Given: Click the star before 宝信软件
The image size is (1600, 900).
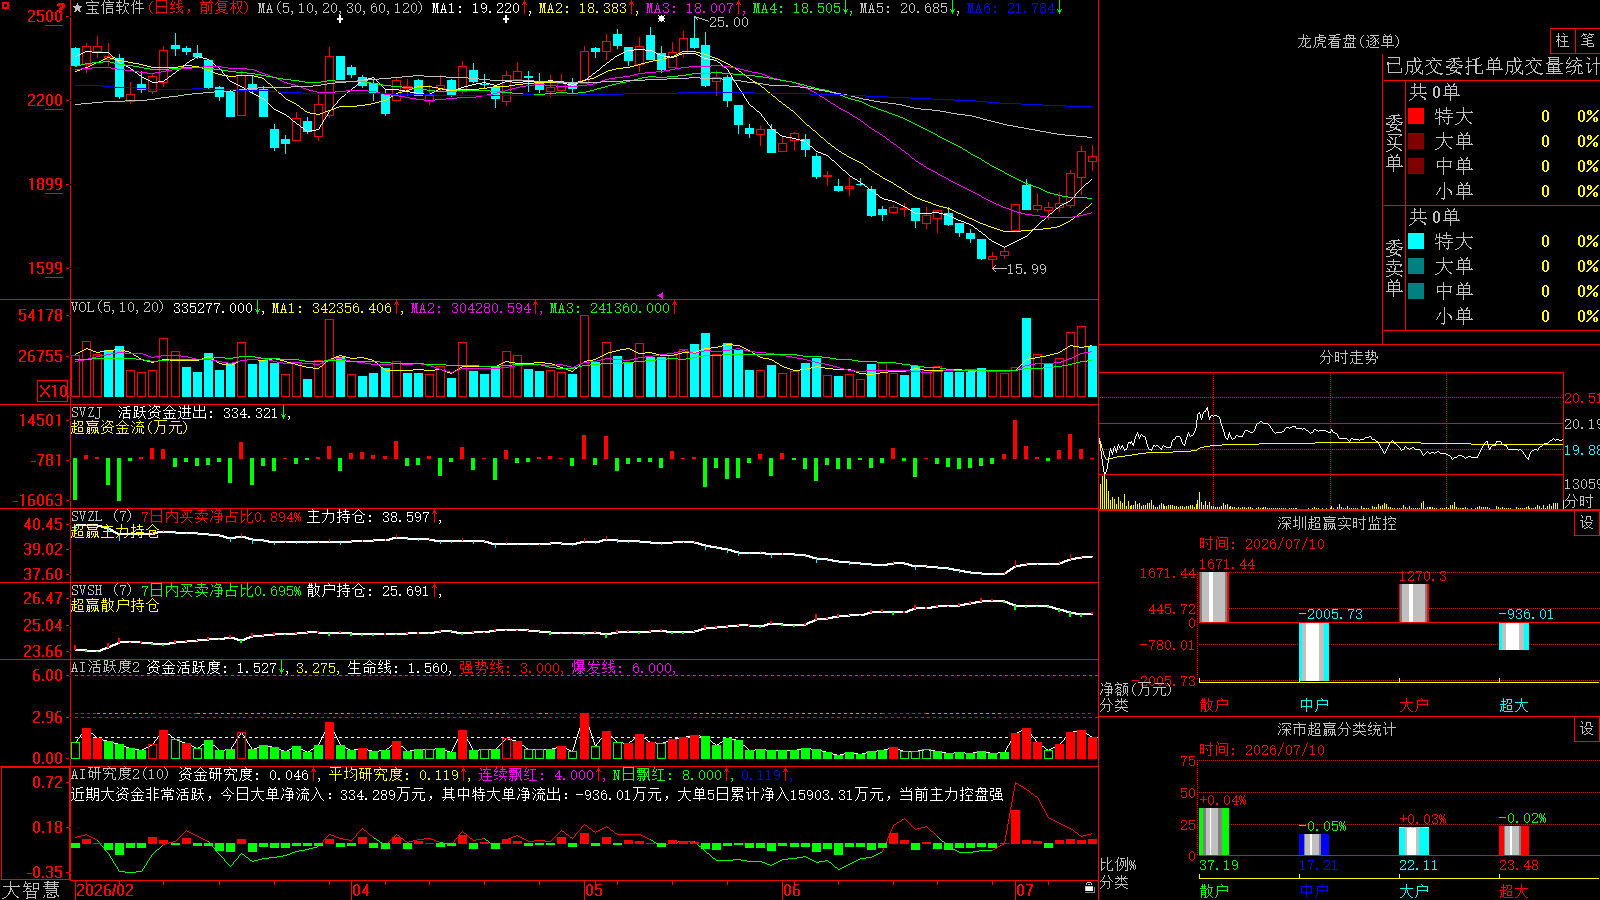Looking at the screenshot, I should [77, 8].
